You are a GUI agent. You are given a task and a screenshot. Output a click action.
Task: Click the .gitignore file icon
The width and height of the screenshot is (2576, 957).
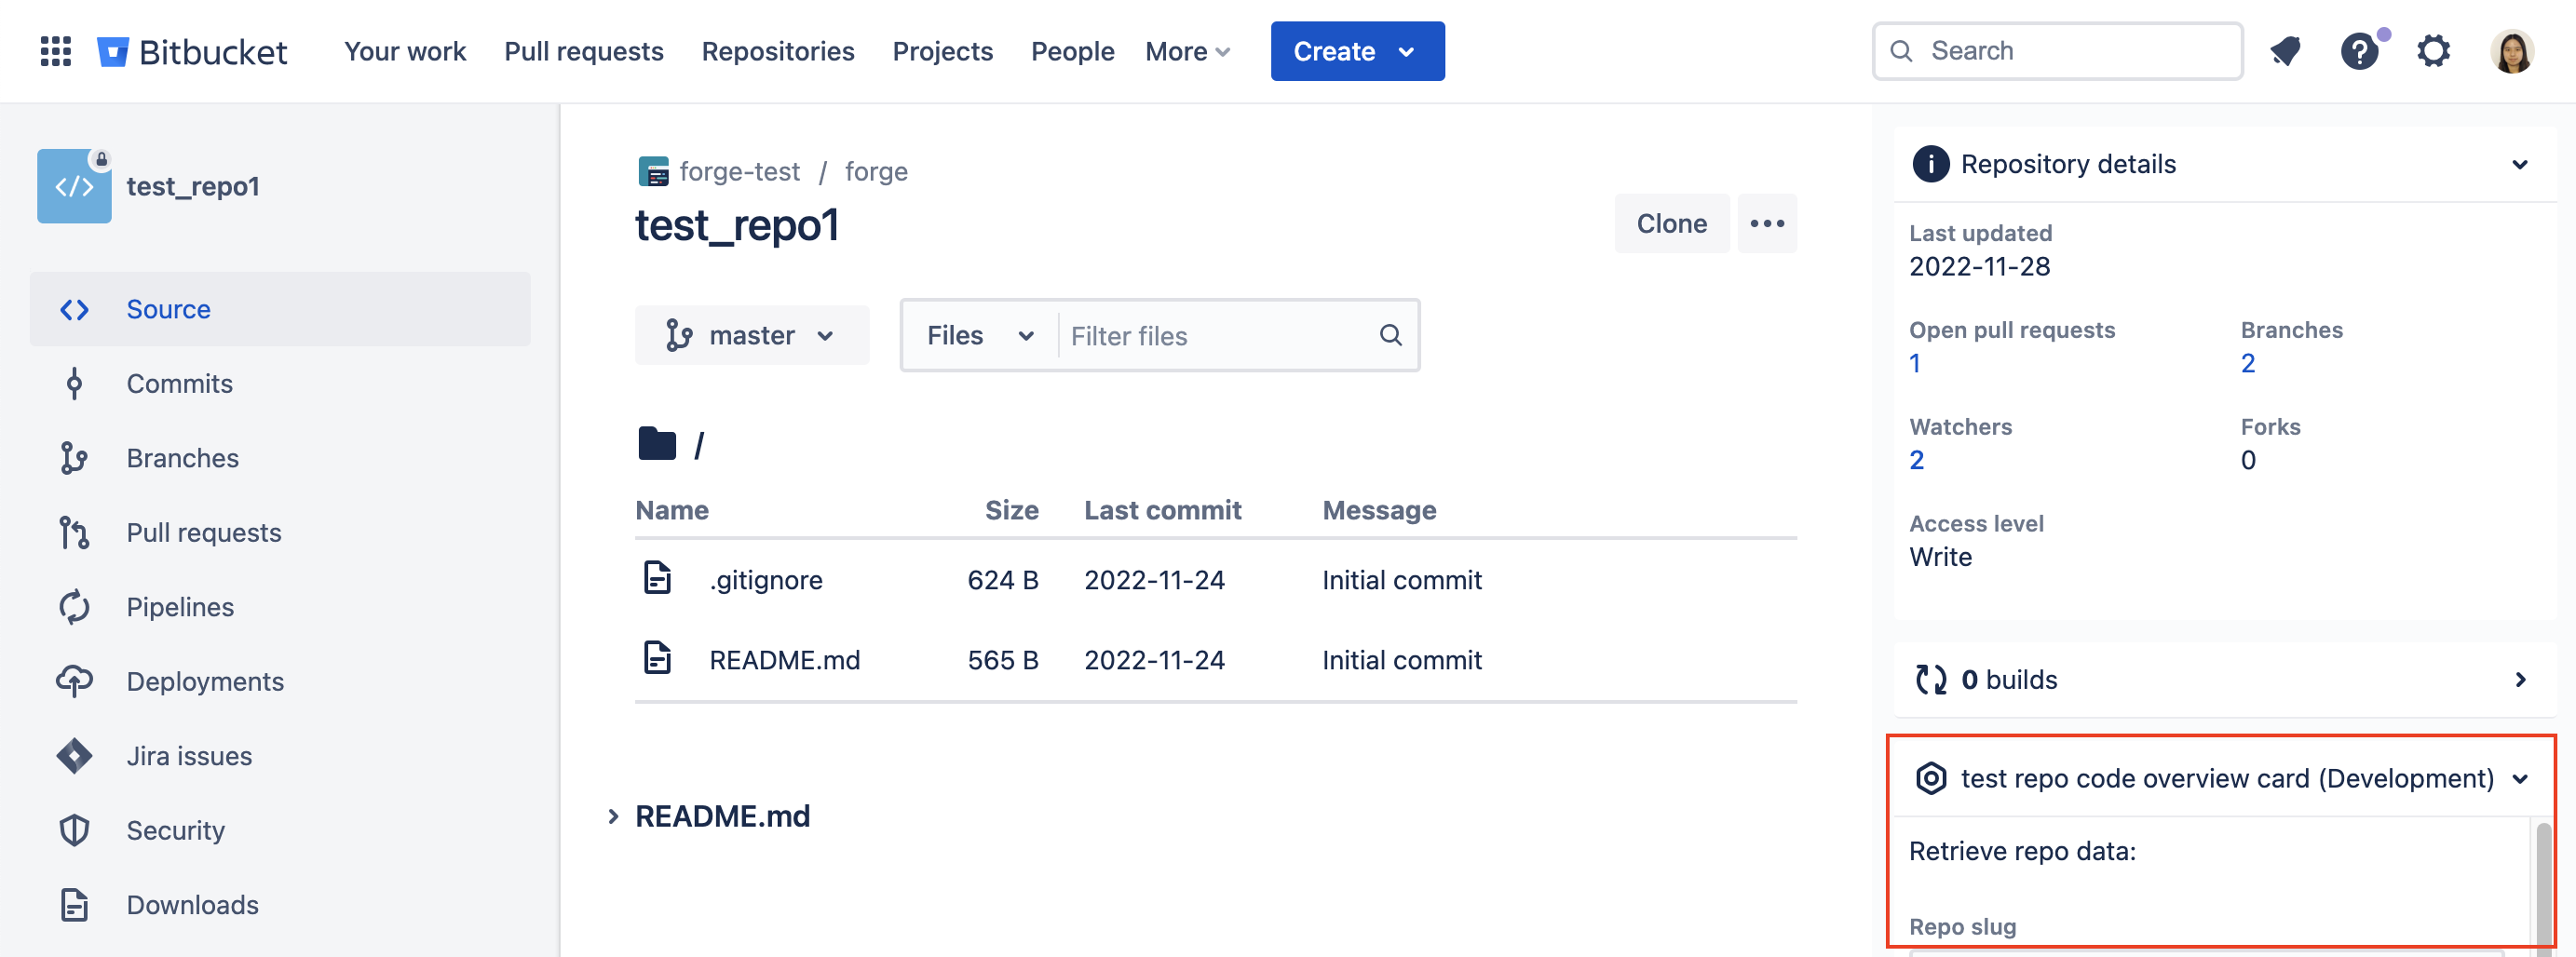pyautogui.click(x=657, y=579)
